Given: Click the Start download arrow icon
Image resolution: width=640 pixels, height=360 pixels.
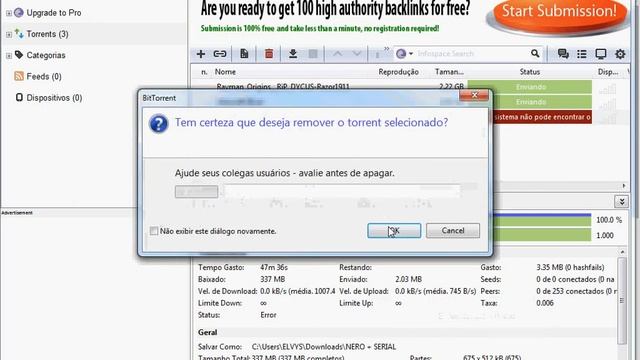Looking at the screenshot, I should click(293, 54).
